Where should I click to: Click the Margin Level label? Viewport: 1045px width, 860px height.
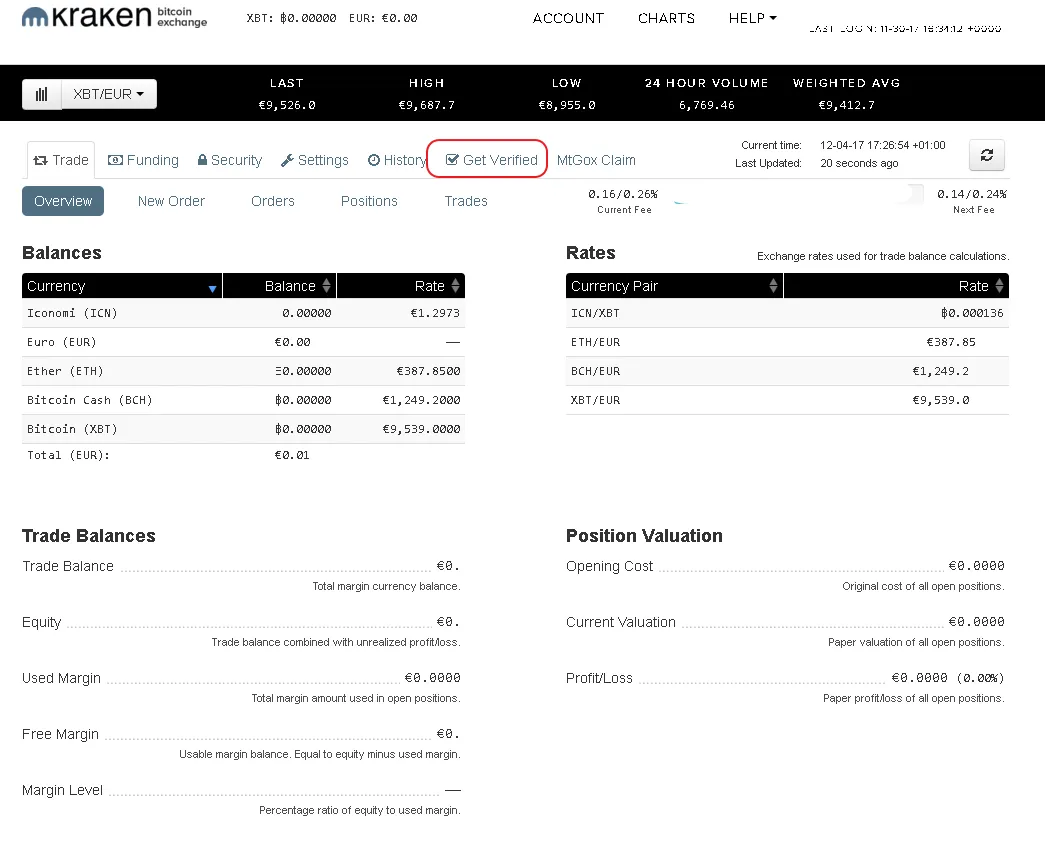coord(62,790)
